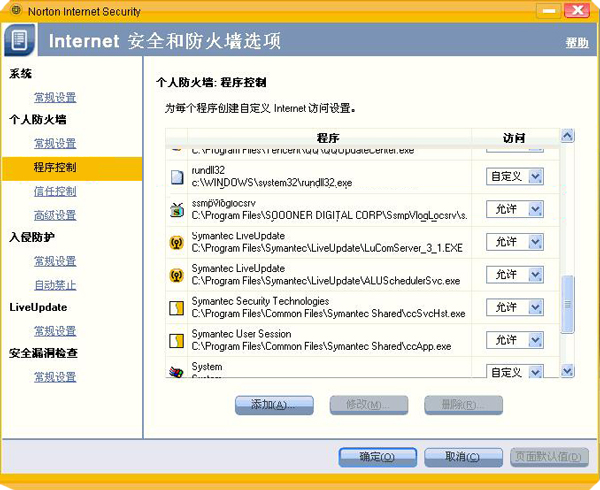
Task: Minimize the Norton Internet Security window
Action: pos(549,11)
